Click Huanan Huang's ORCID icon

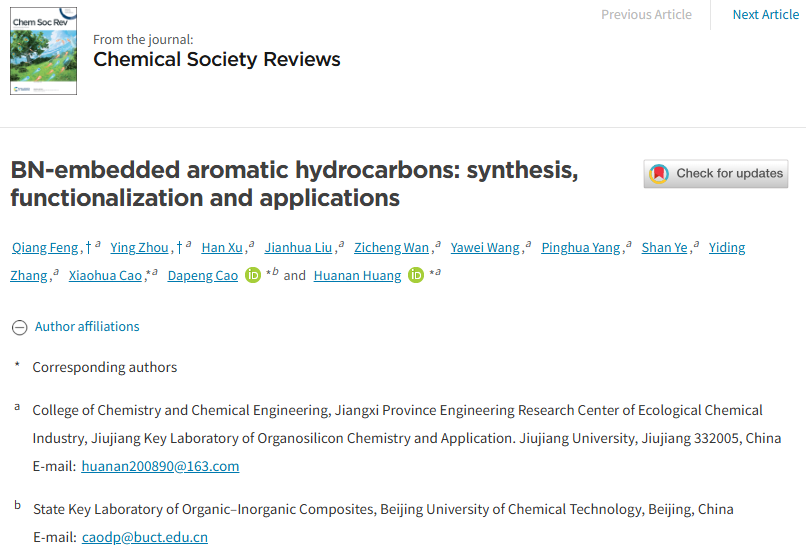pos(416,276)
